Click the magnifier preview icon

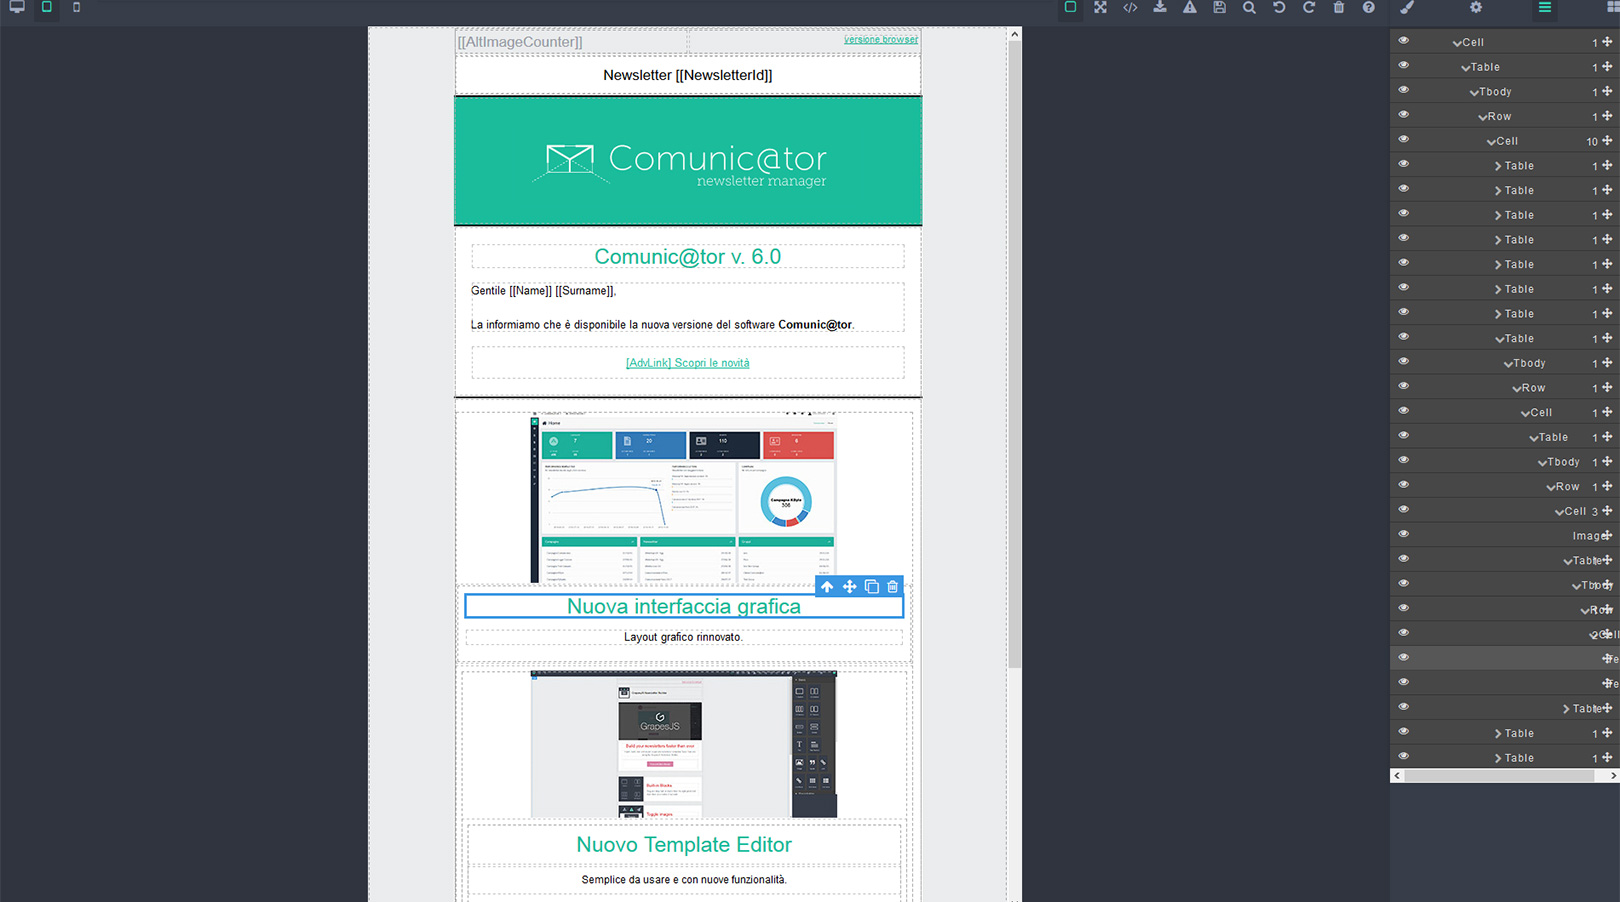click(x=1249, y=7)
